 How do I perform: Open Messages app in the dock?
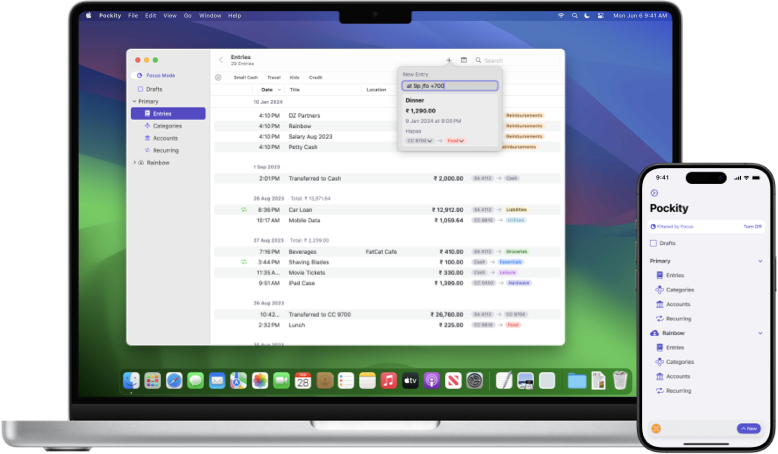pos(195,381)
